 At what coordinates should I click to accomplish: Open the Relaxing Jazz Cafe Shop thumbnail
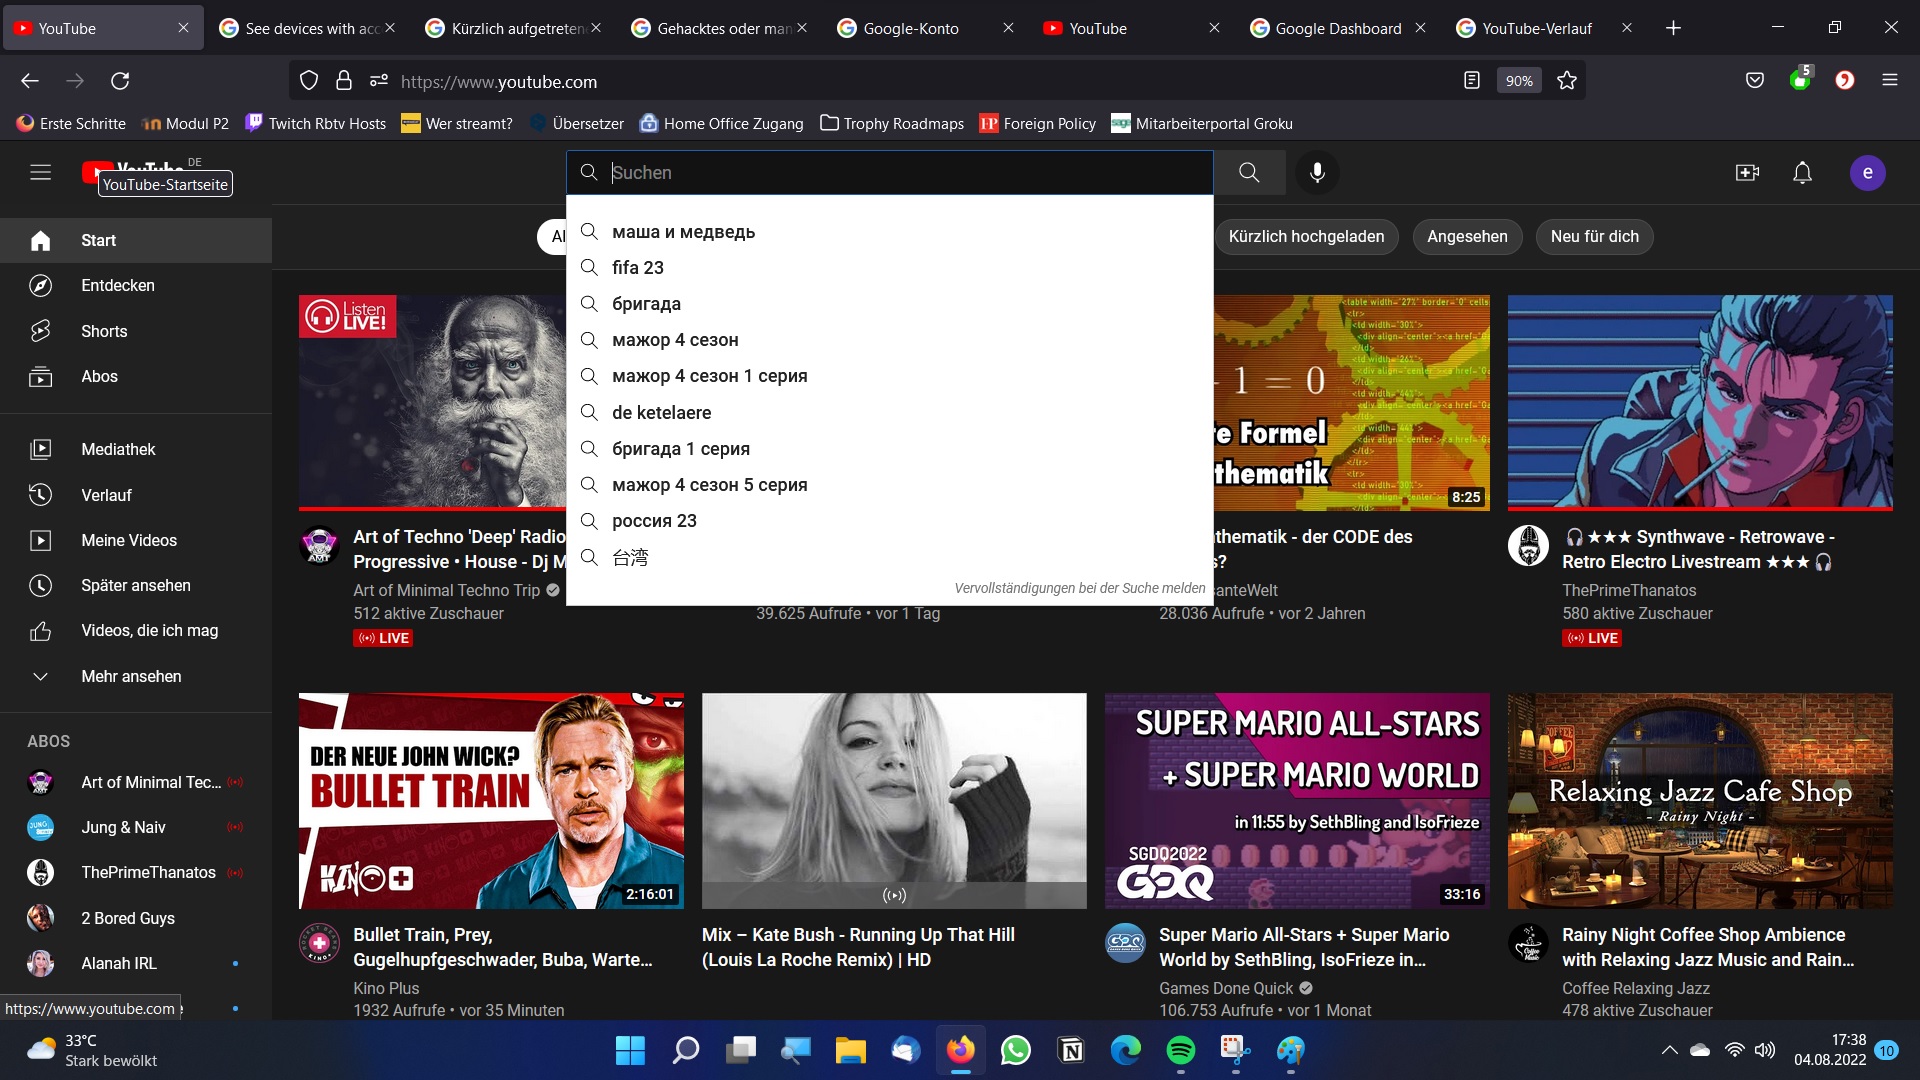coord(1700,801)
